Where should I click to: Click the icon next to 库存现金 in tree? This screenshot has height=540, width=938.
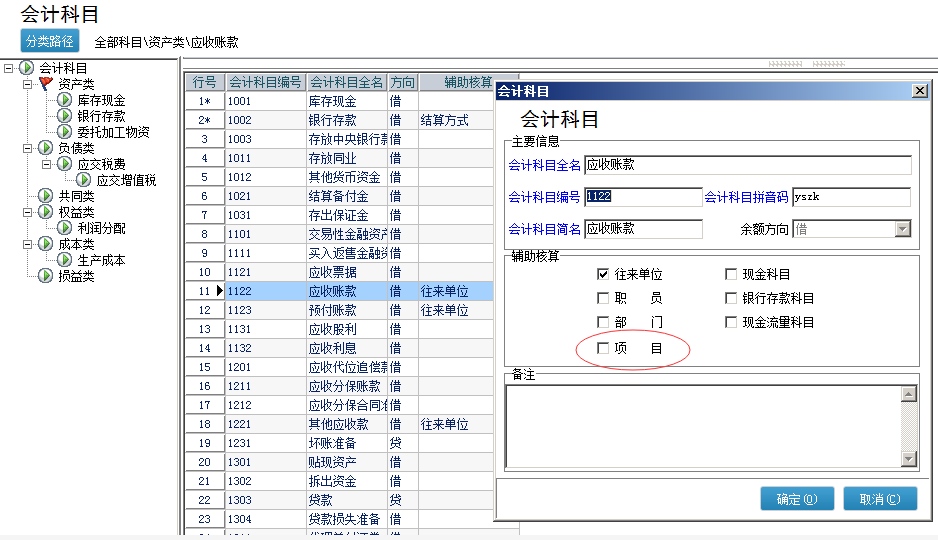click(65, 99)
